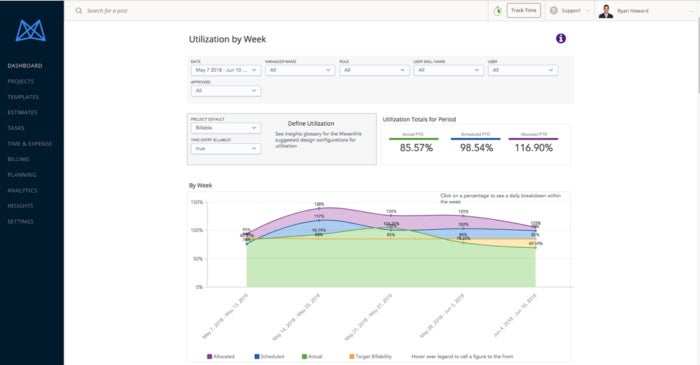Click the 85.57% actual utilization total
Screen dimensions: 700x365
pos(416,148)
